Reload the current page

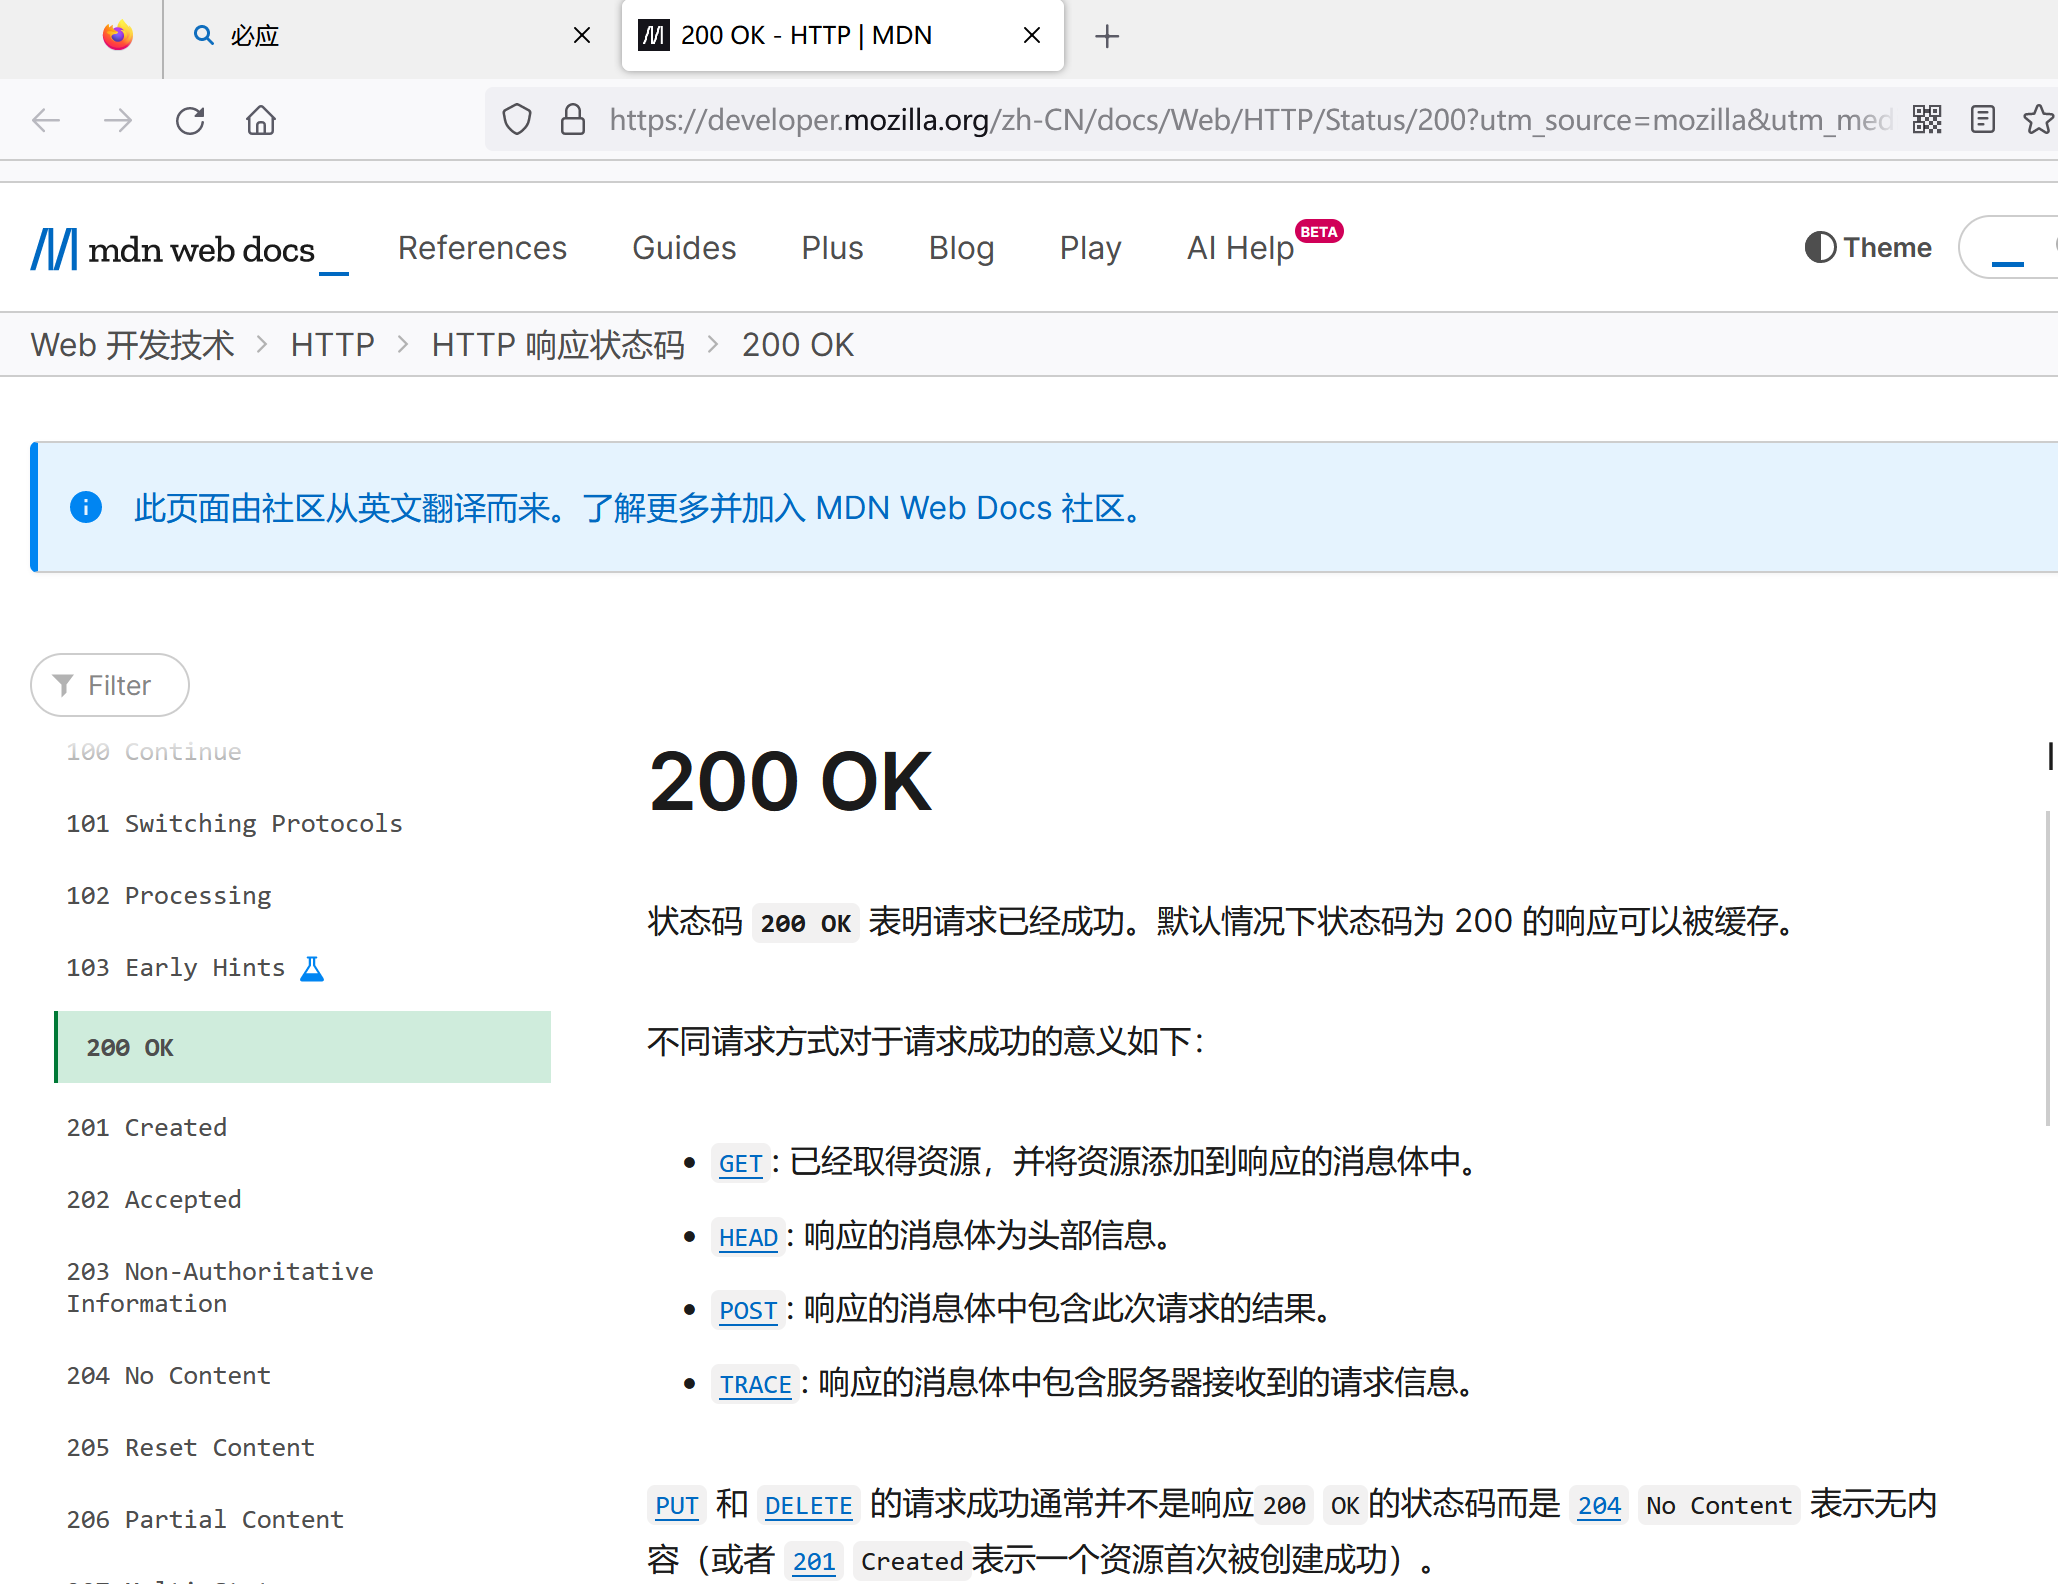click(190, 120)
